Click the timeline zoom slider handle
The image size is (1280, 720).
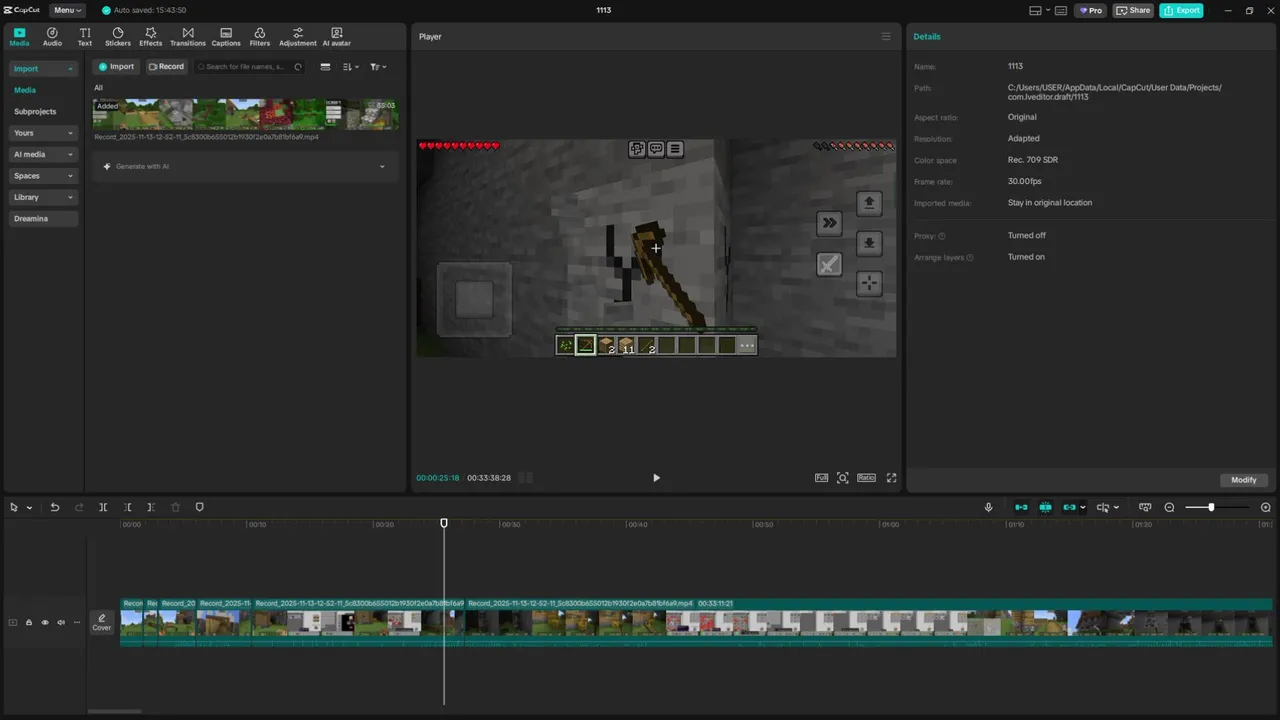(x=1210, y=507)
